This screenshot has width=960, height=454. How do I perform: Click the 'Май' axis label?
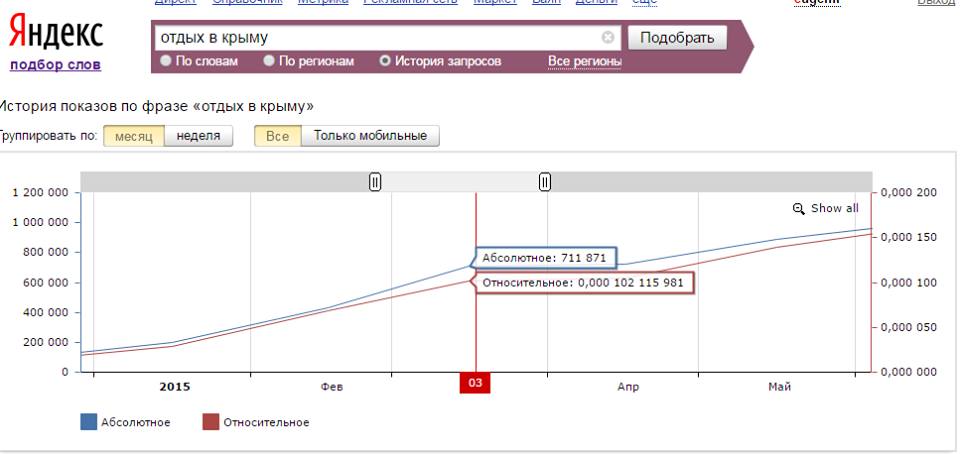click(780, 387)
